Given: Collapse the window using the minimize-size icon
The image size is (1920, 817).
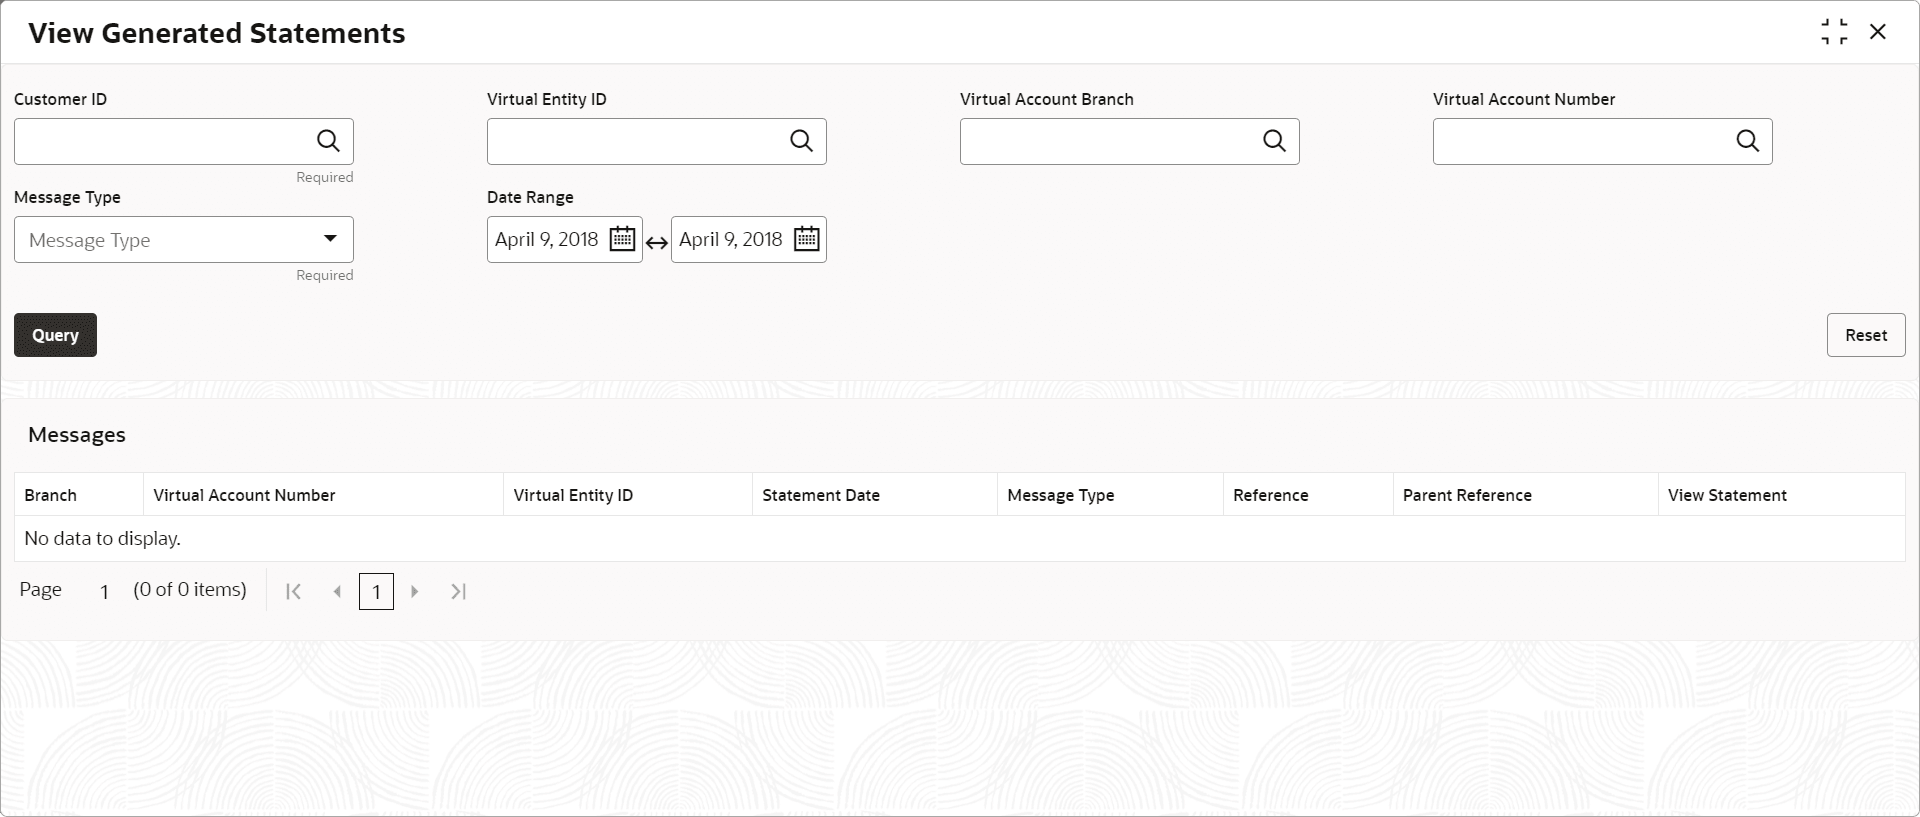Looking at the screenshot, I should pos(1834,32).
